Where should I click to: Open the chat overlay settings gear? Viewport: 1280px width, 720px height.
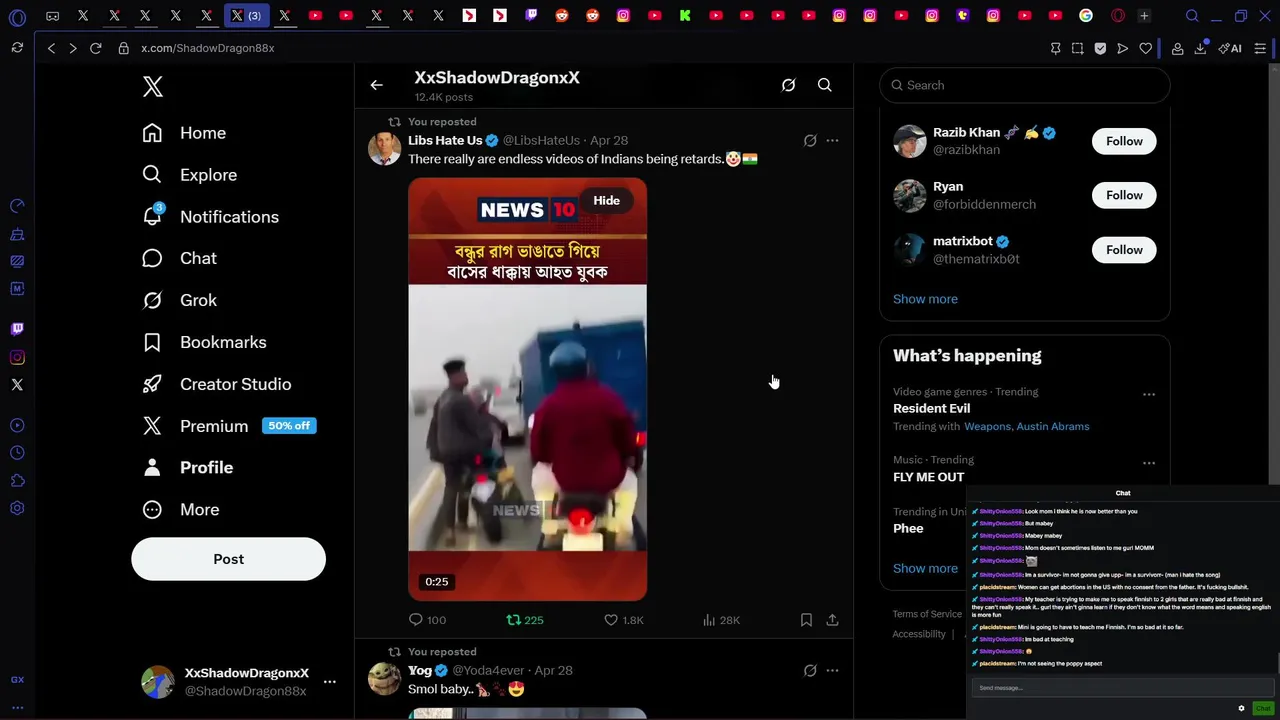click(1241, 708)
